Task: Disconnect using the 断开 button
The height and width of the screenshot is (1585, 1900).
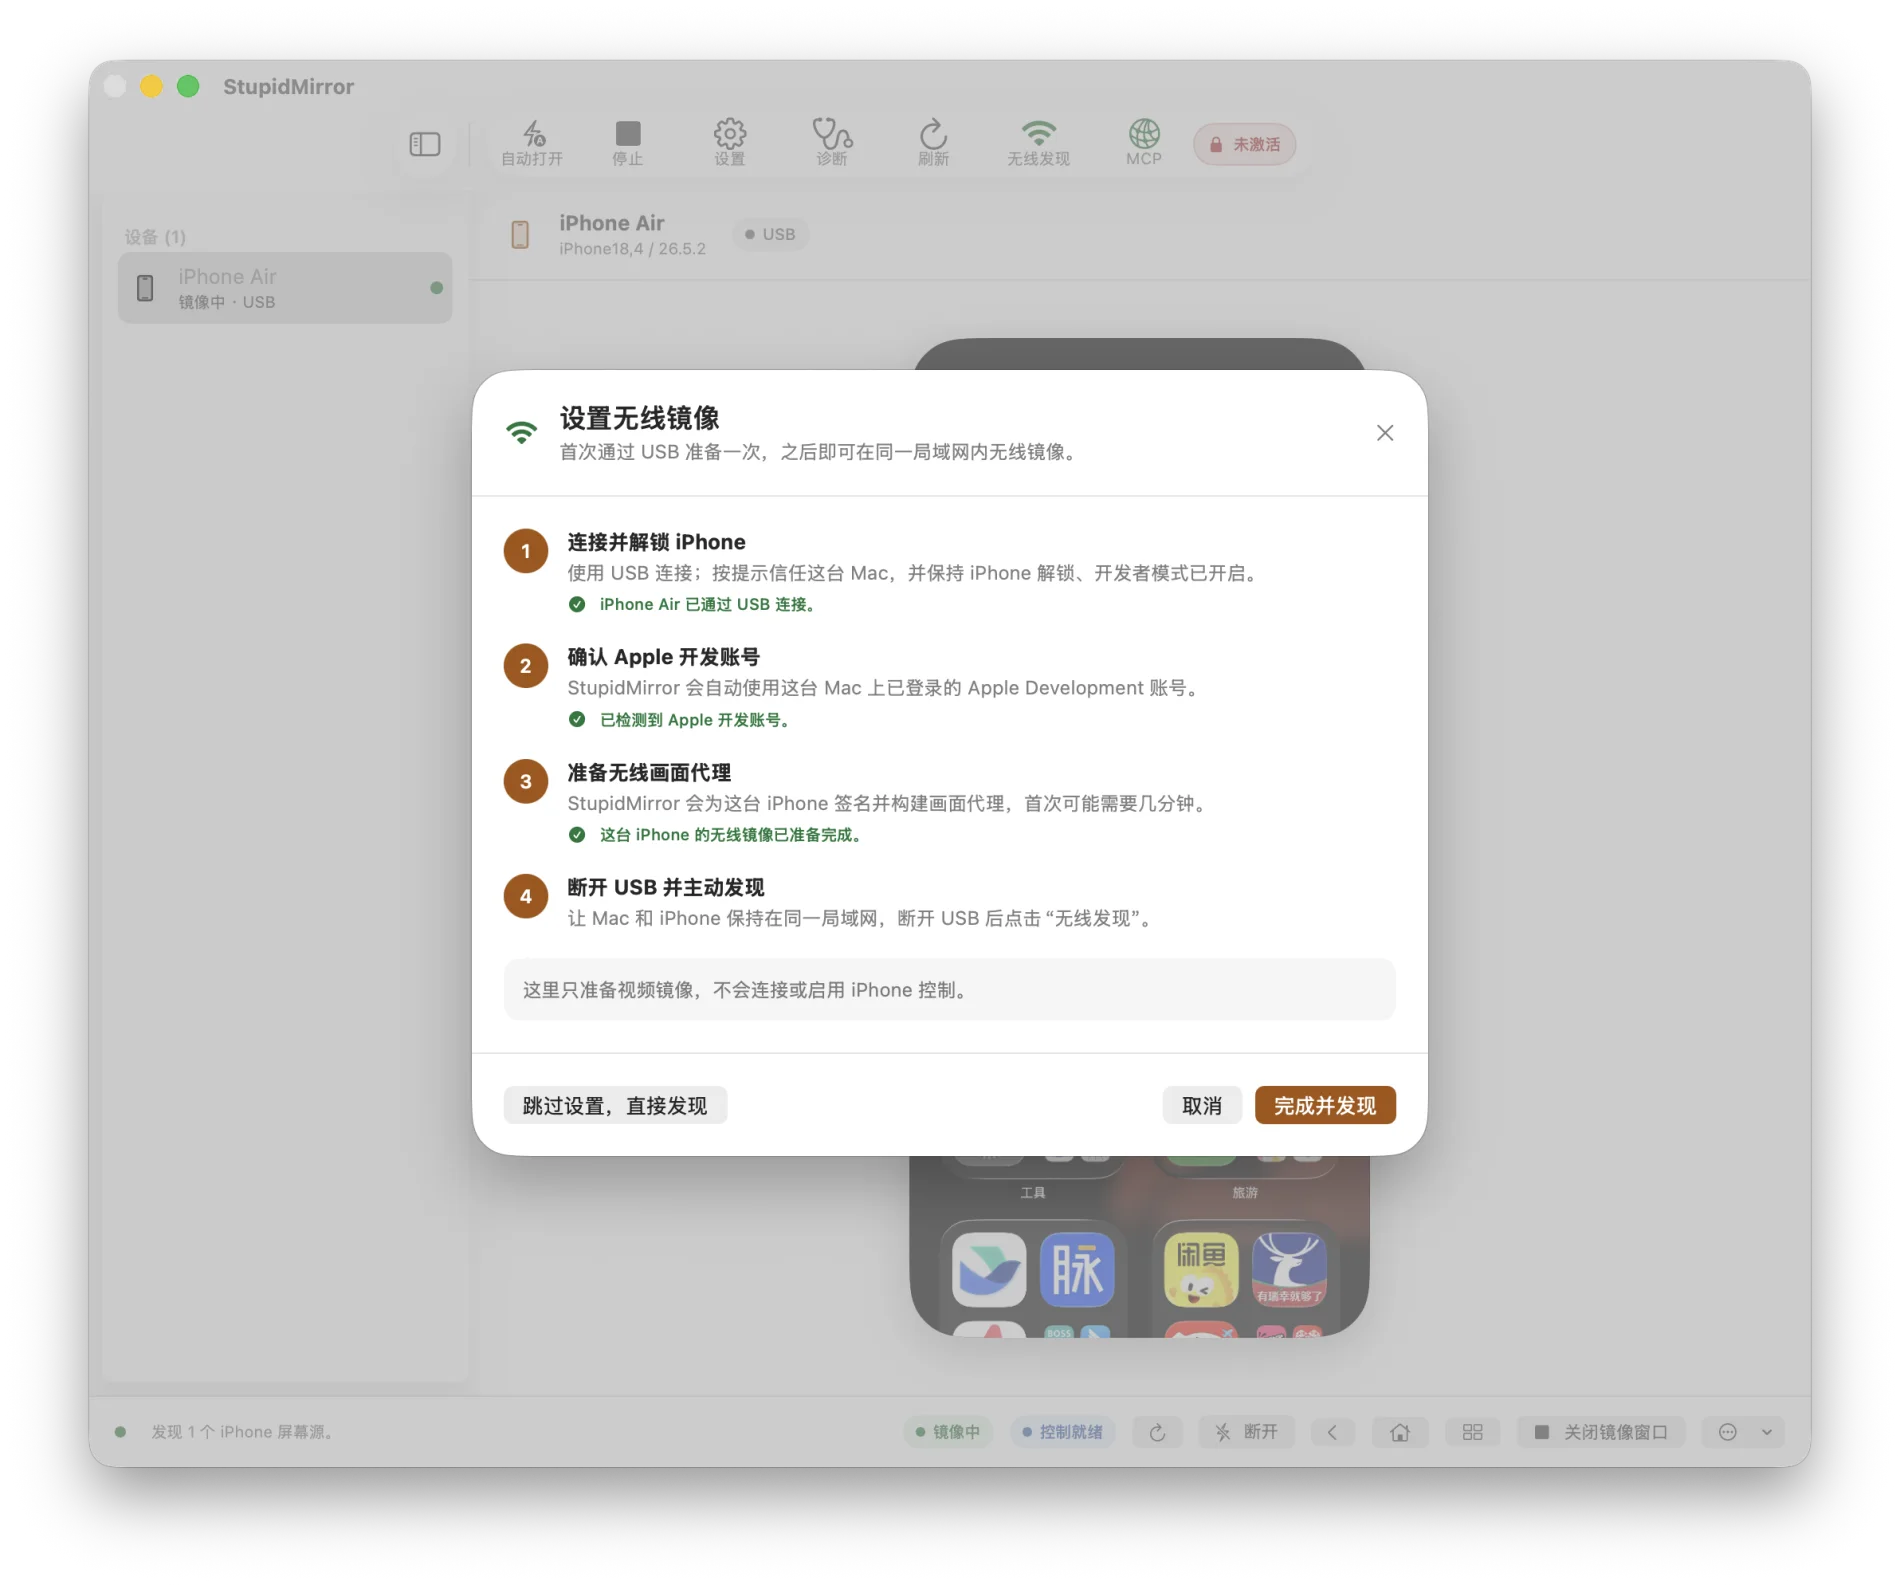Action: coord(1246,1432)
